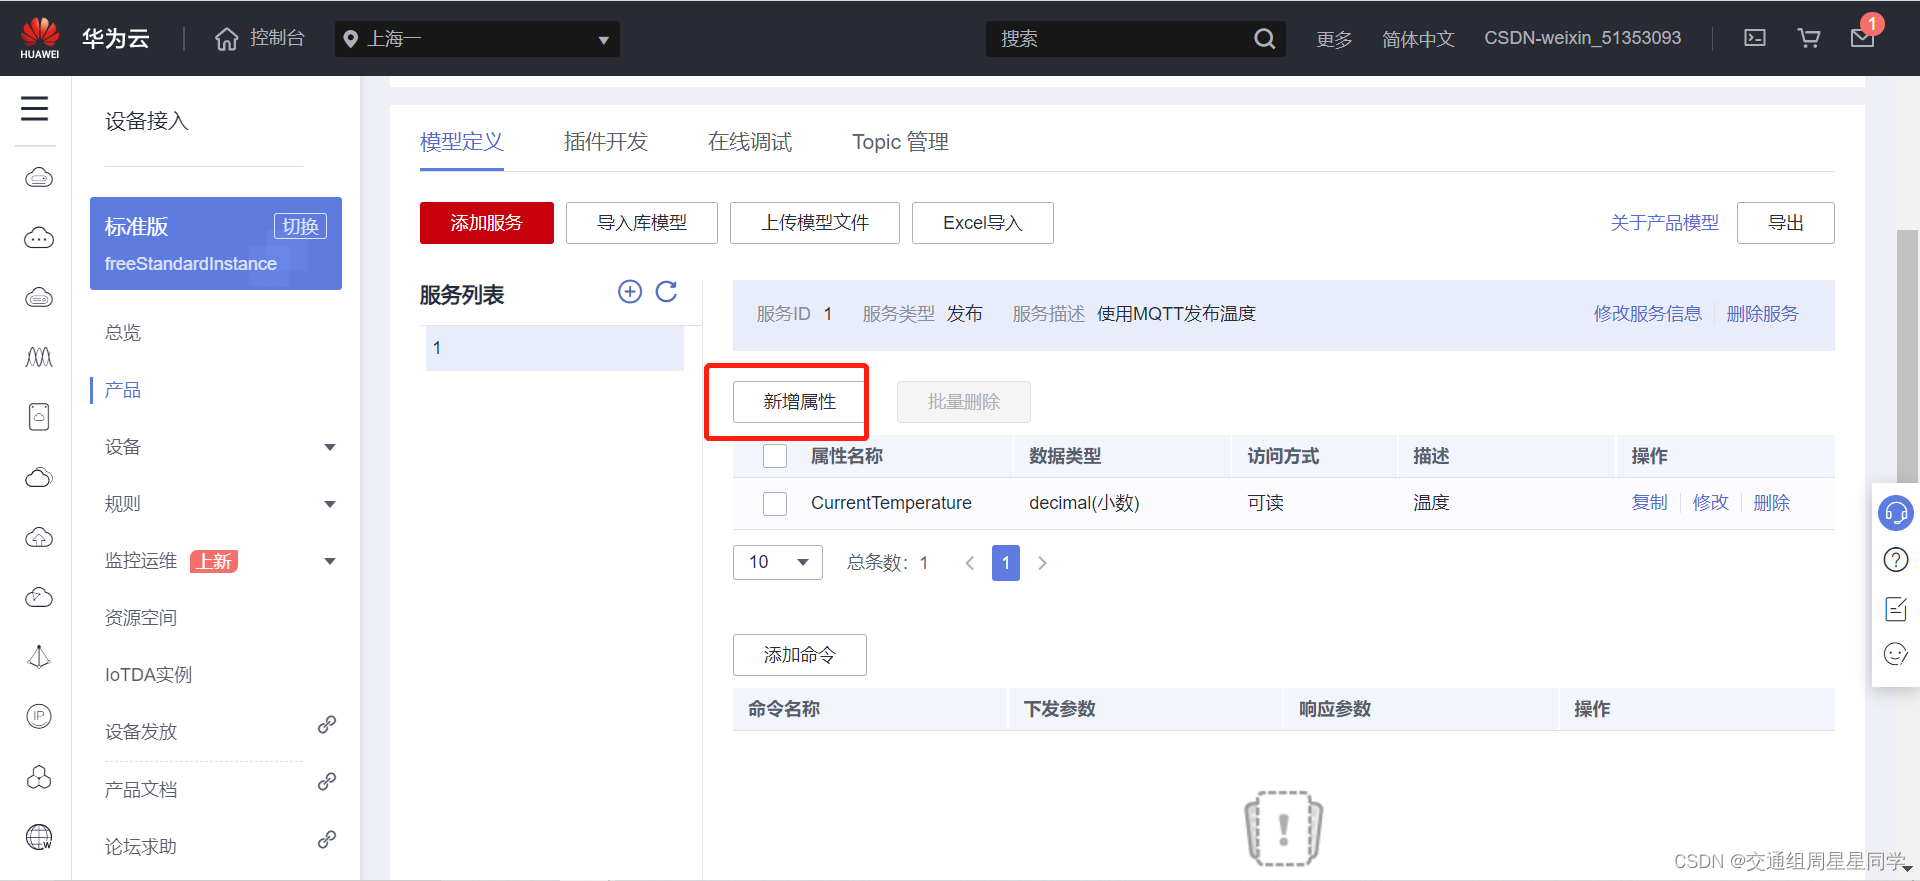Screen dimensions: 1920x881
Task: Click the Excel导入 button
Action: [x=983, y=223]
